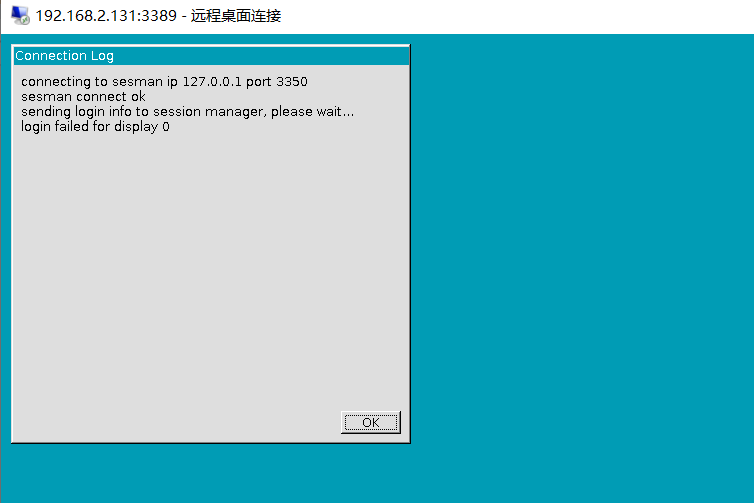Click the 192.168.2.131:3389 address in window title
Screen dimensions: 754x503
point(106,16)
